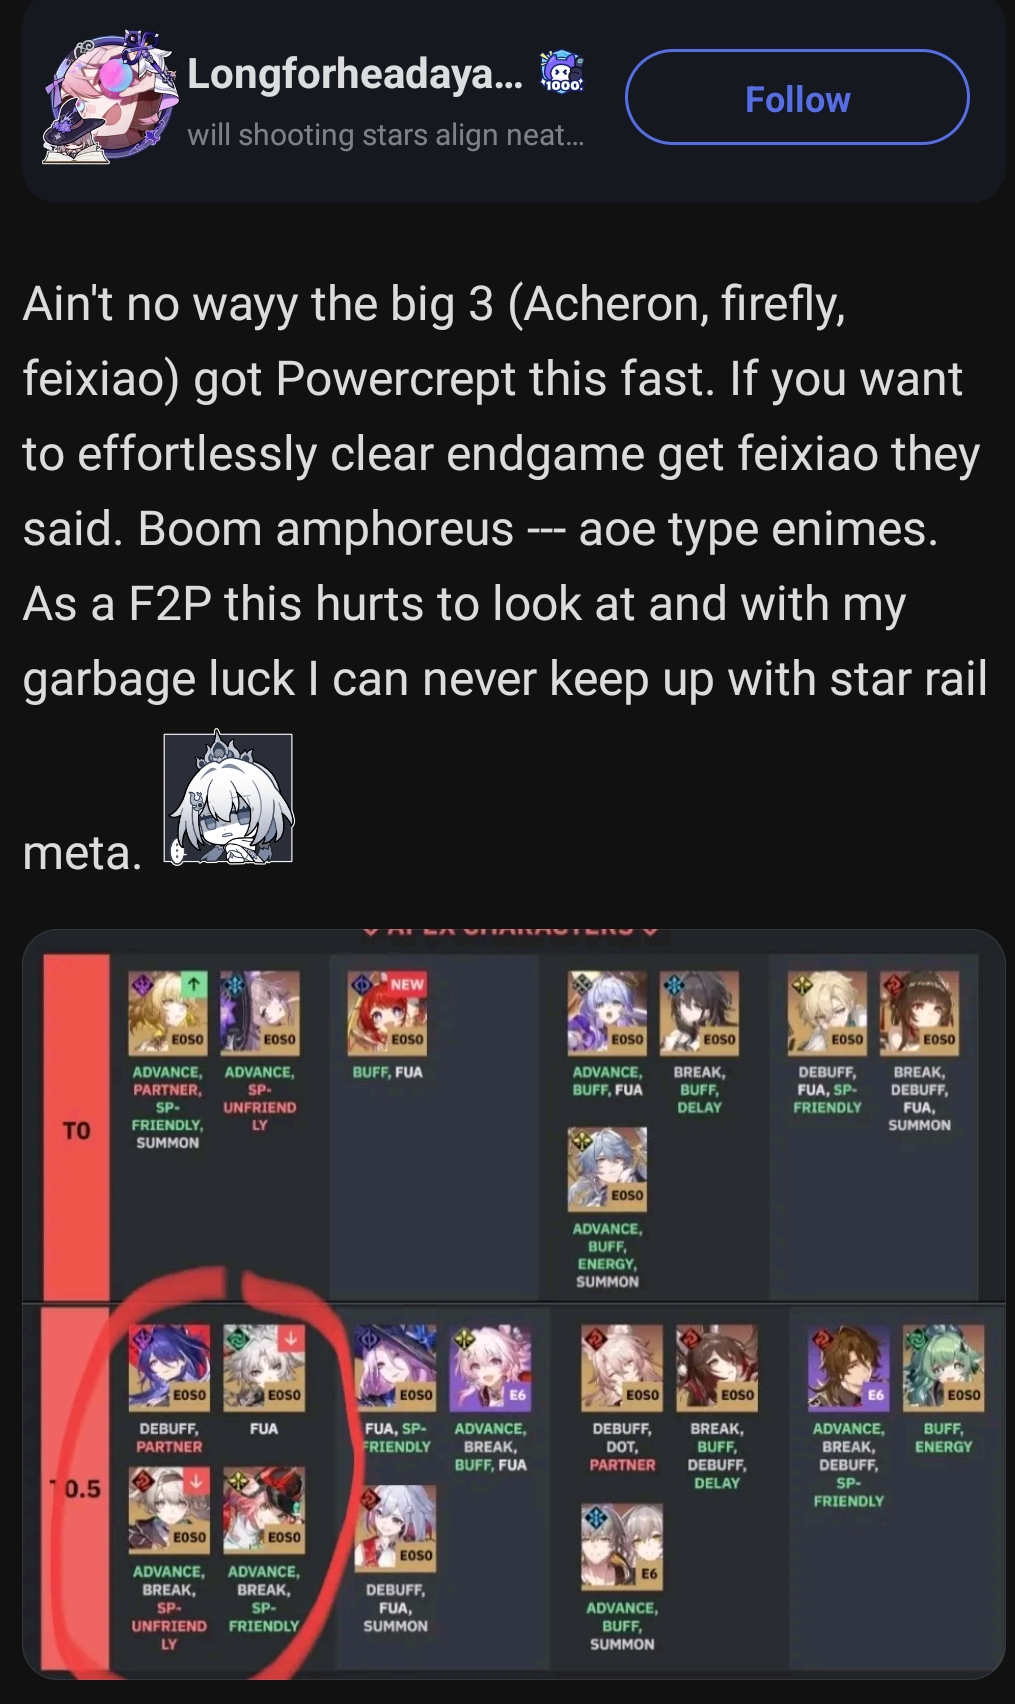Tap the chibi sticker emoji next to 'meta.'
Screen dimensions: 1015x1704
pos(228,798)
